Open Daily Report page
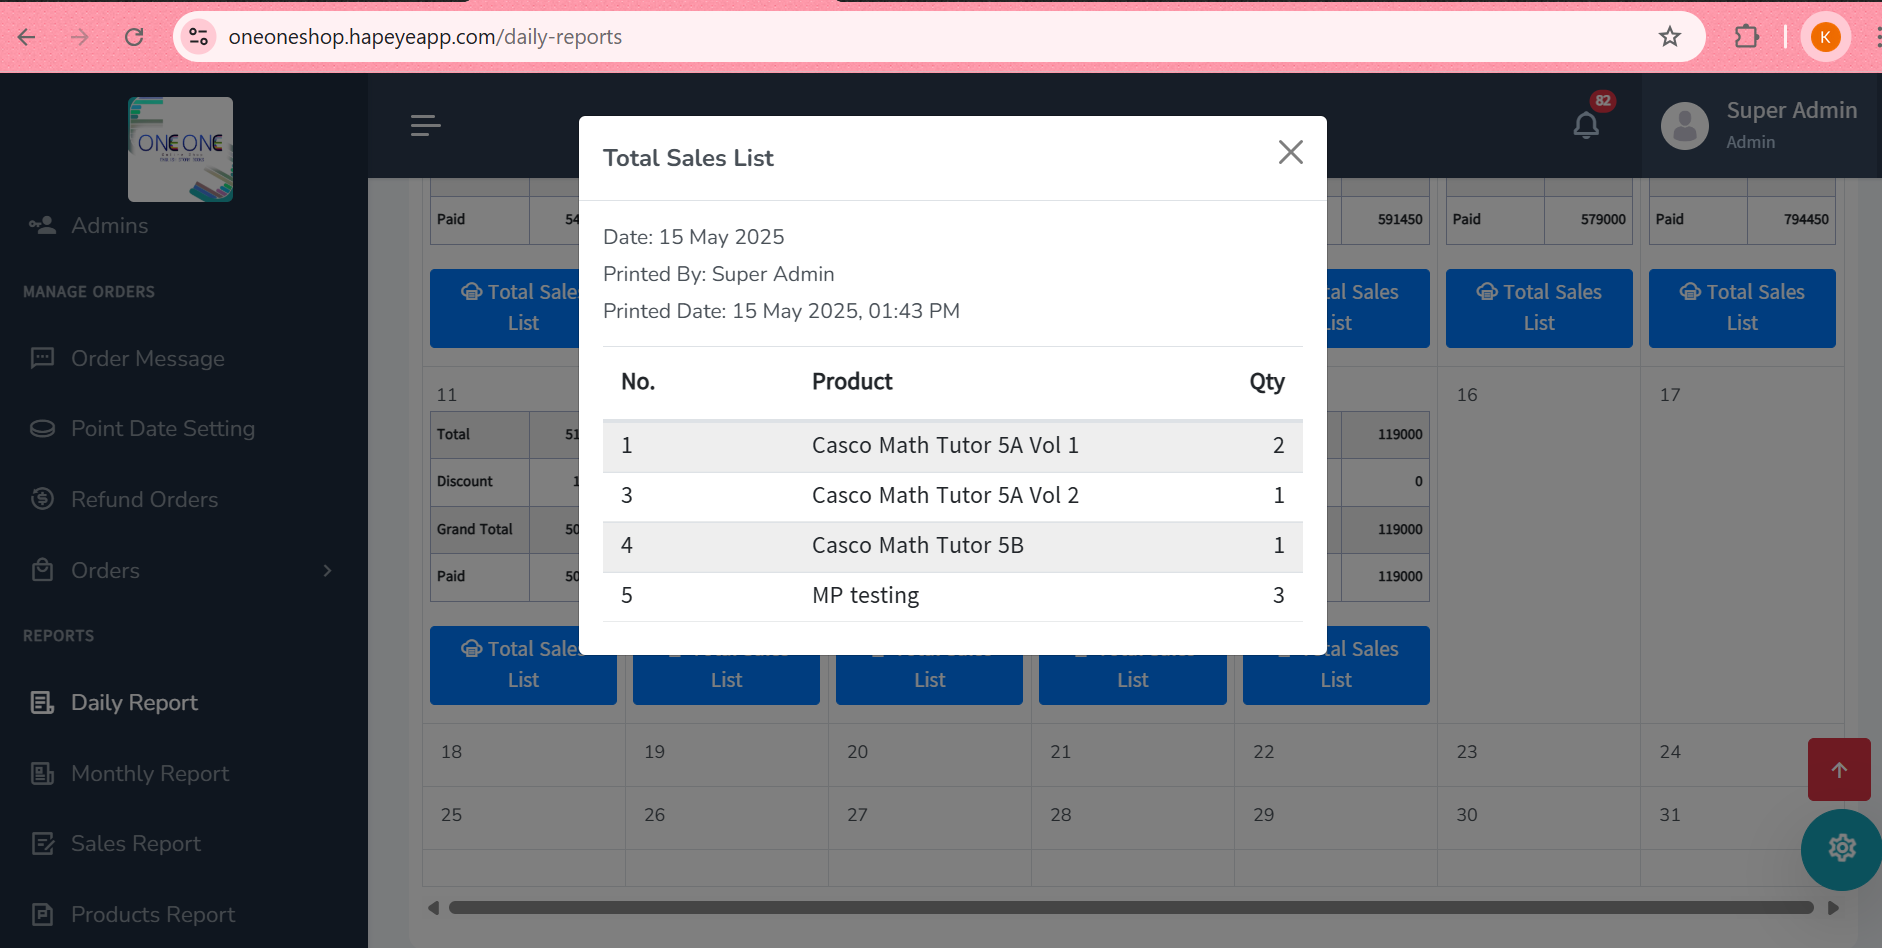The width and height of the screenshot is (1882, 948). (x=134, y=702)
